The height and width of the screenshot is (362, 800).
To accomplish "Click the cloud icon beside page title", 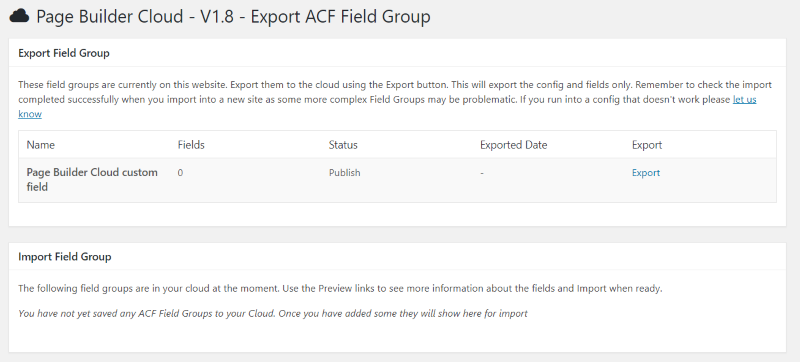I will tap(19, 16).
